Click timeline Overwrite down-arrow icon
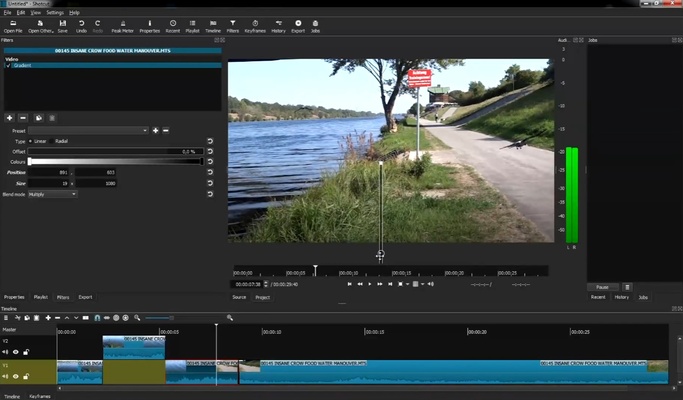The width and height of the screenshot is (683, 400). click(76, 318)
